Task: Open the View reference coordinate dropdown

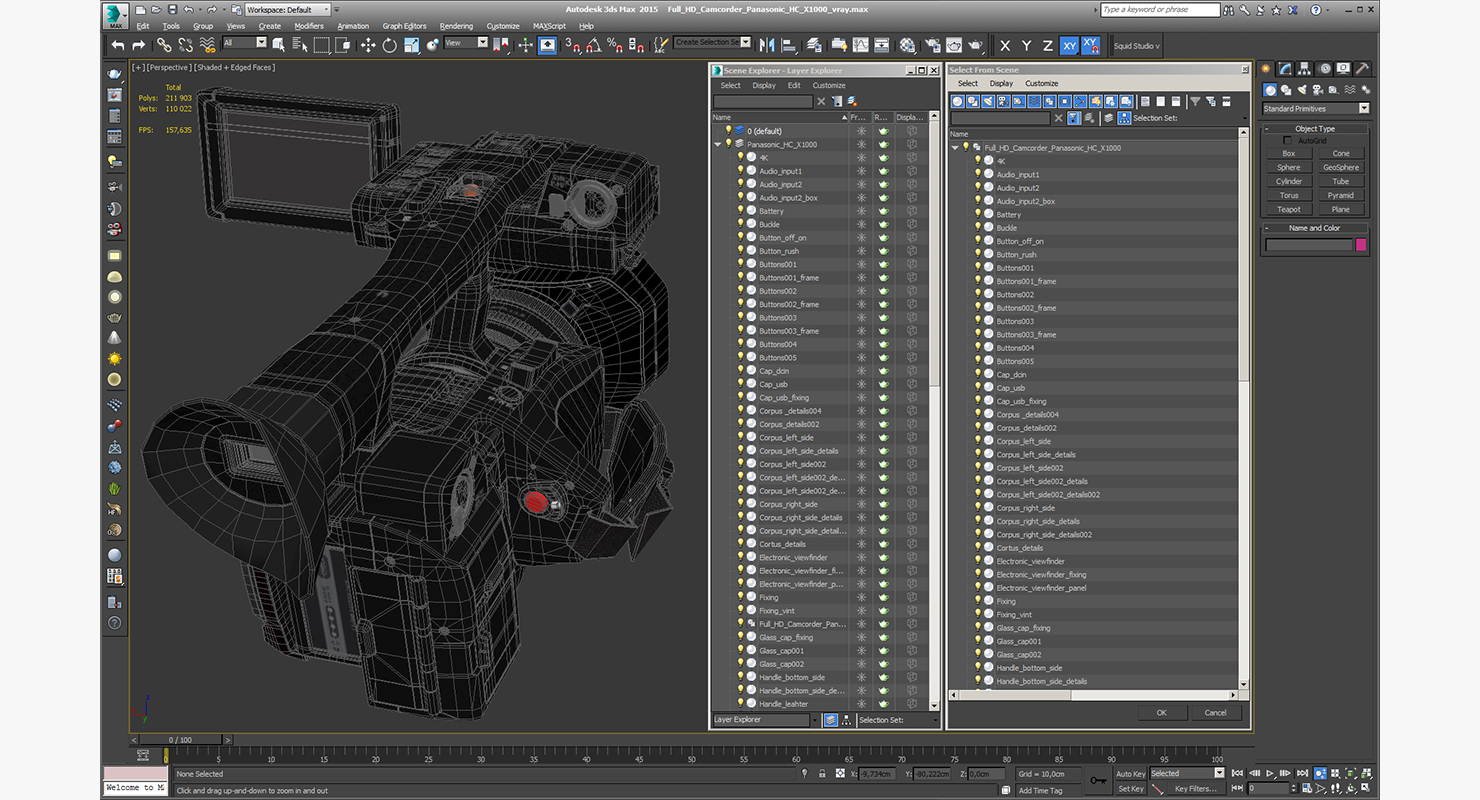Action: point(465,43)
